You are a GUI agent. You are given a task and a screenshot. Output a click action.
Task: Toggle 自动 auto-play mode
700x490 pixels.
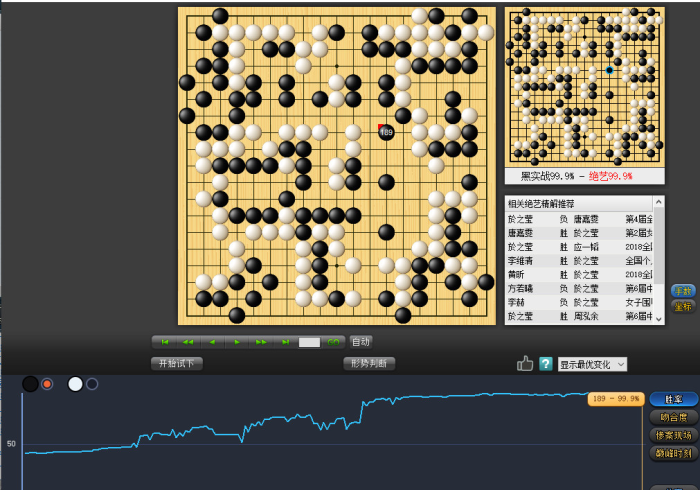click(x=361, y=342)
